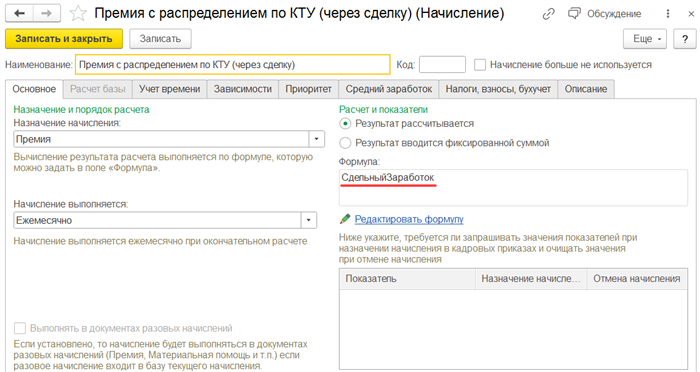
Task: Open the Обсуждение discussion panel
Action: coord(604,14)
